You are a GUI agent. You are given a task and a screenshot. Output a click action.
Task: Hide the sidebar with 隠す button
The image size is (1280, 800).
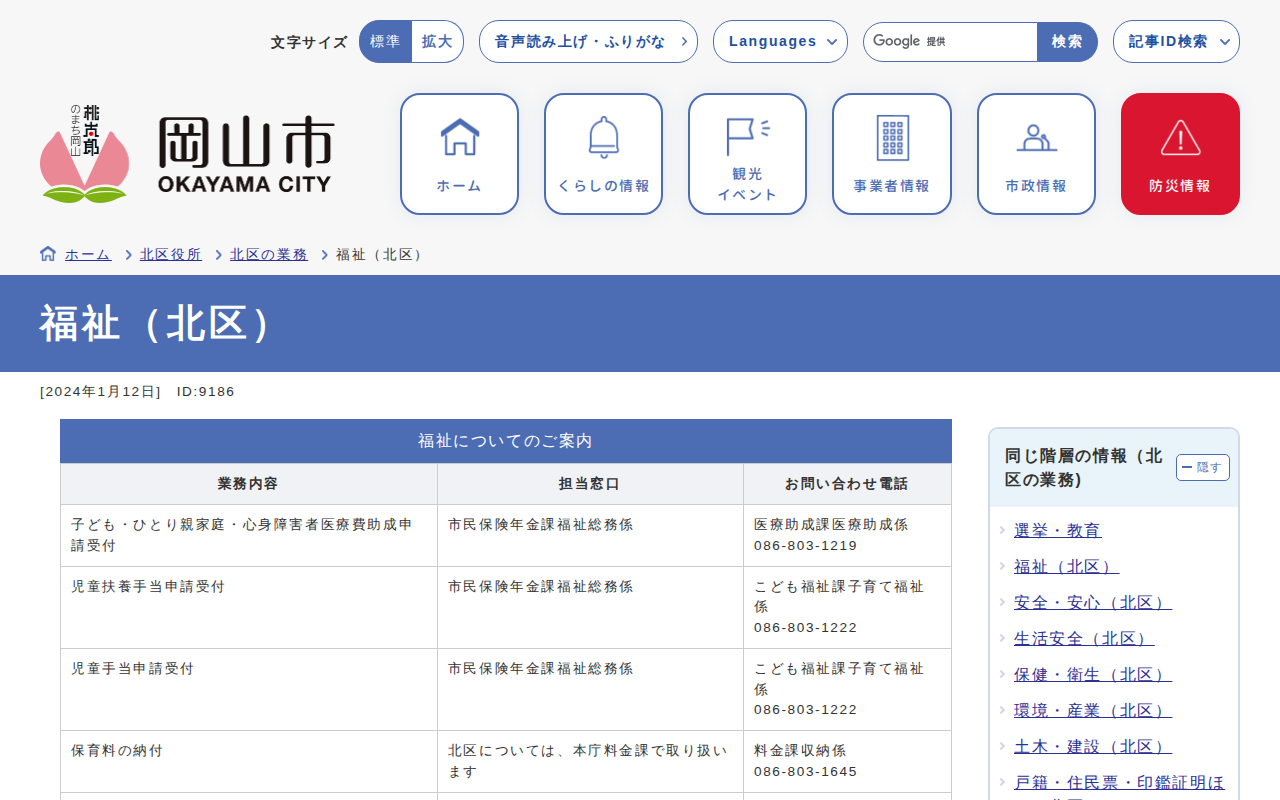point(1202,467)
